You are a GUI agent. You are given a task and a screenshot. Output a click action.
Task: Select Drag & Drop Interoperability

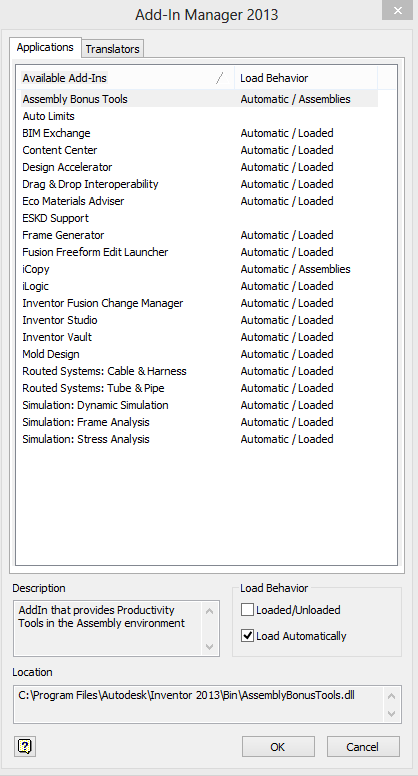[x=198, y=184]
